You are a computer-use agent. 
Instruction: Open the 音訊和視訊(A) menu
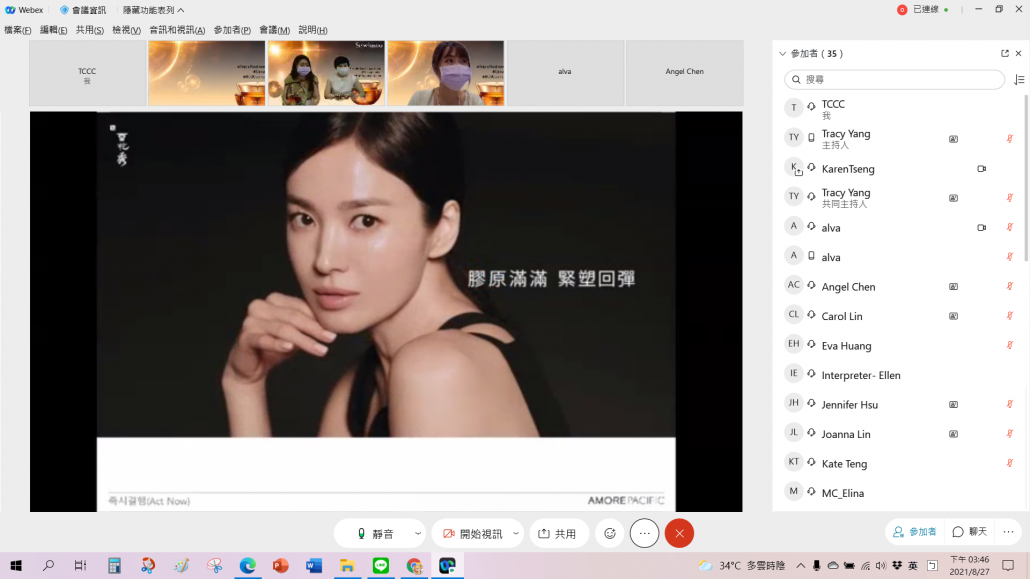[177, 30]
